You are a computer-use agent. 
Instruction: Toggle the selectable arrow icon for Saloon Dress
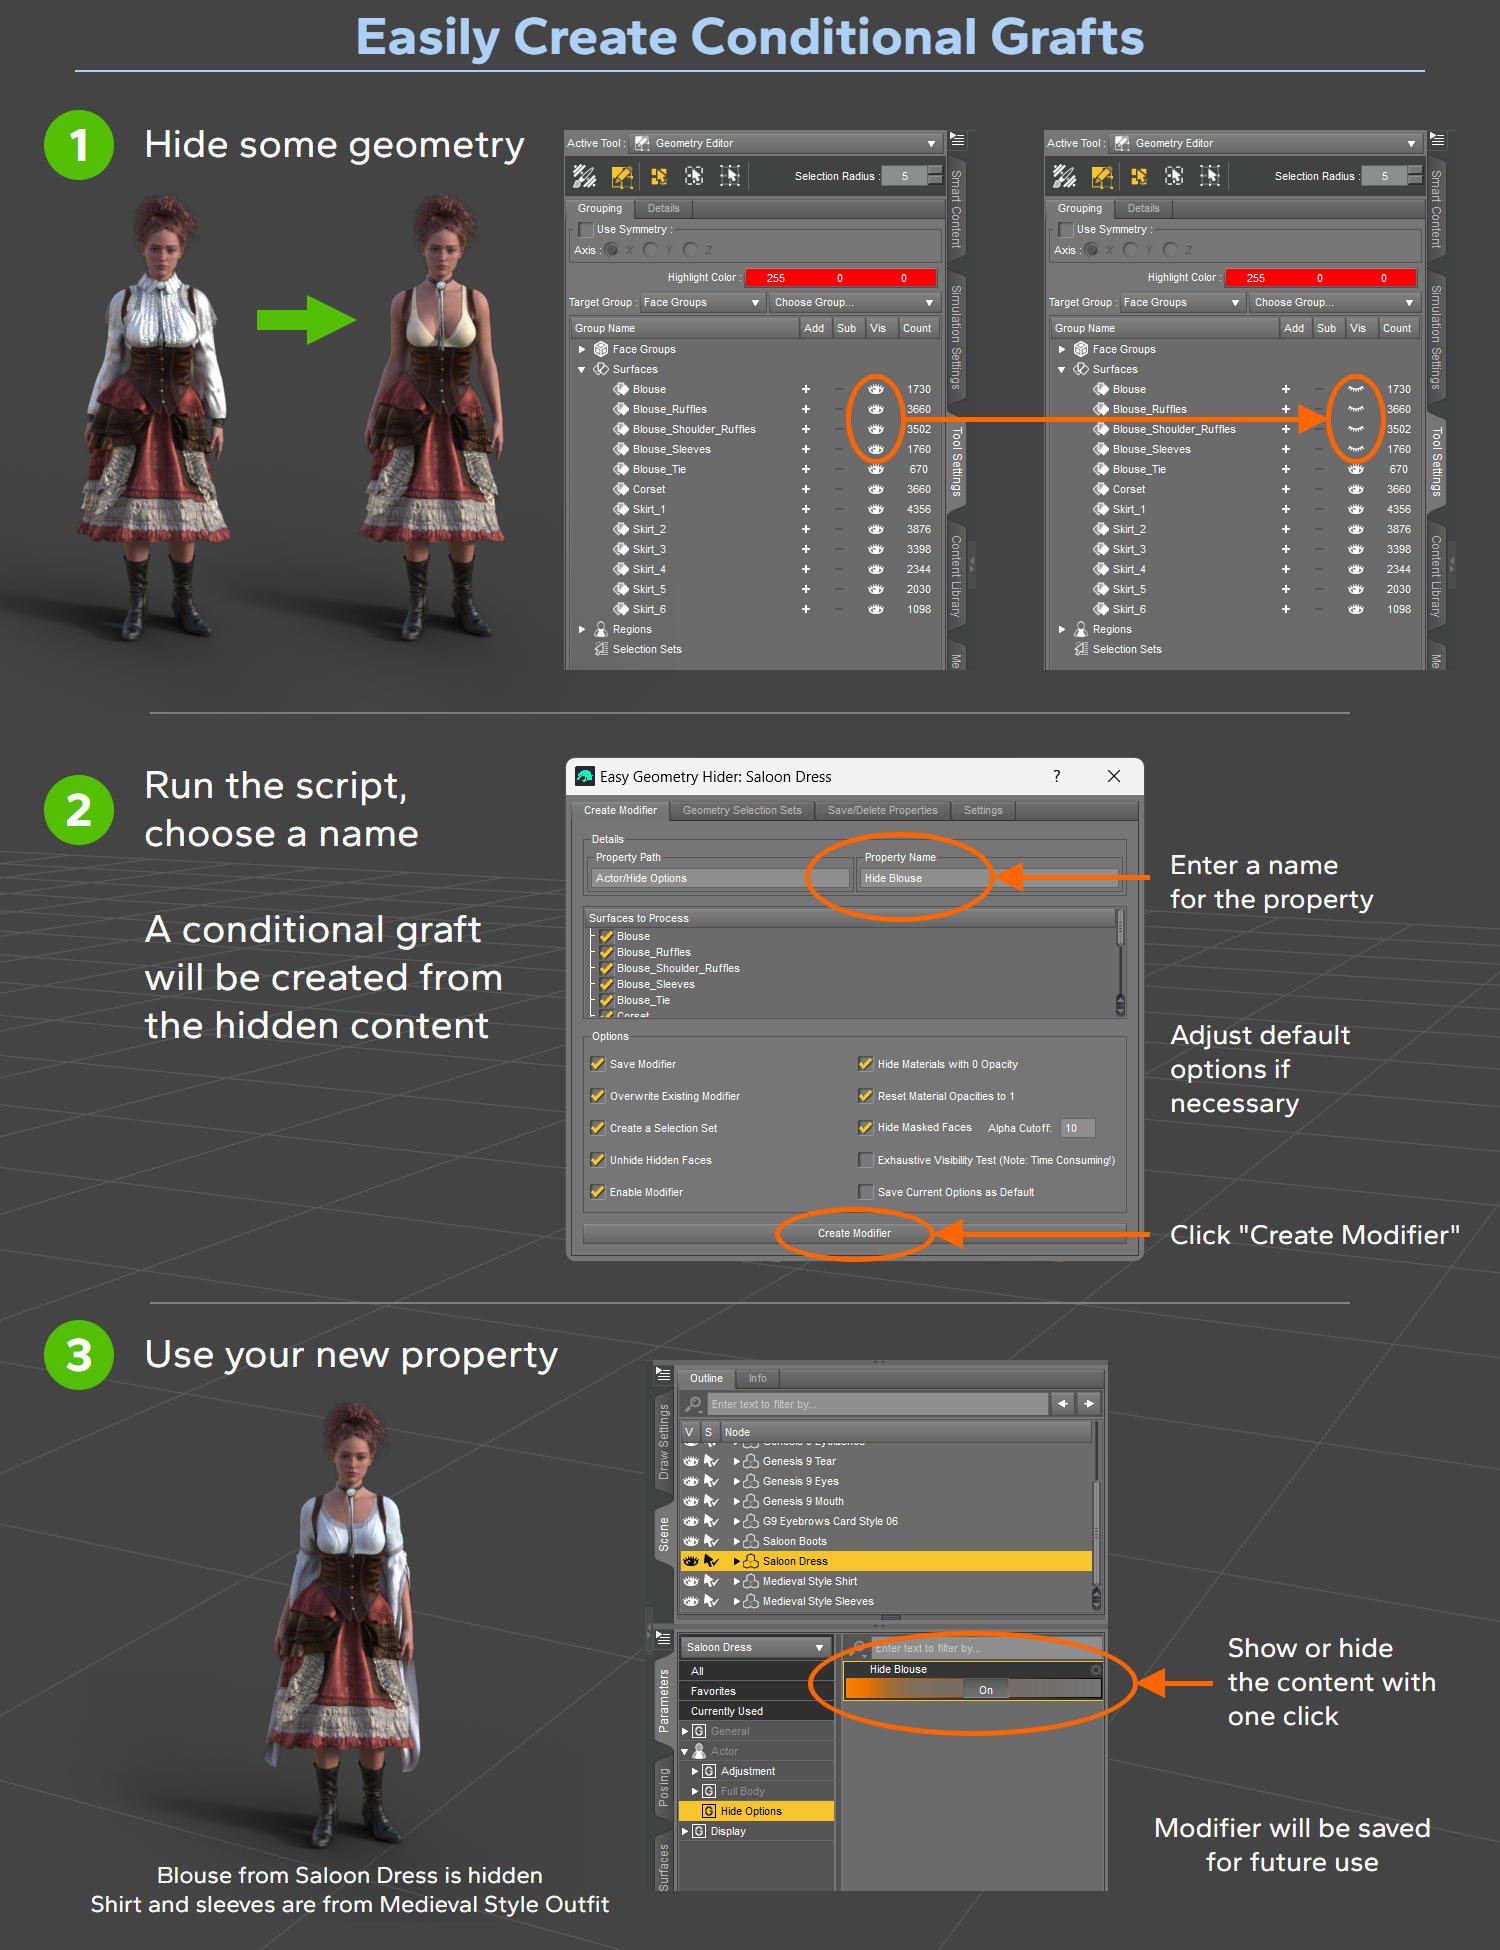point(712,1561)
